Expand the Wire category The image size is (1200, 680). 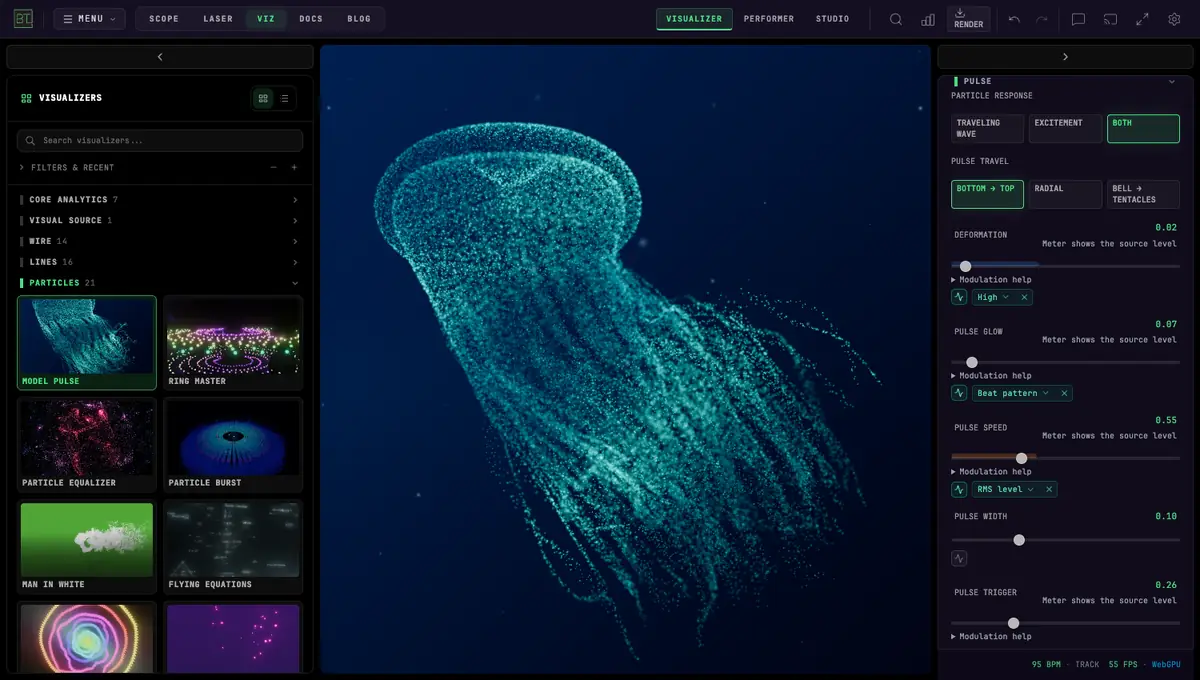pos(160,241)
